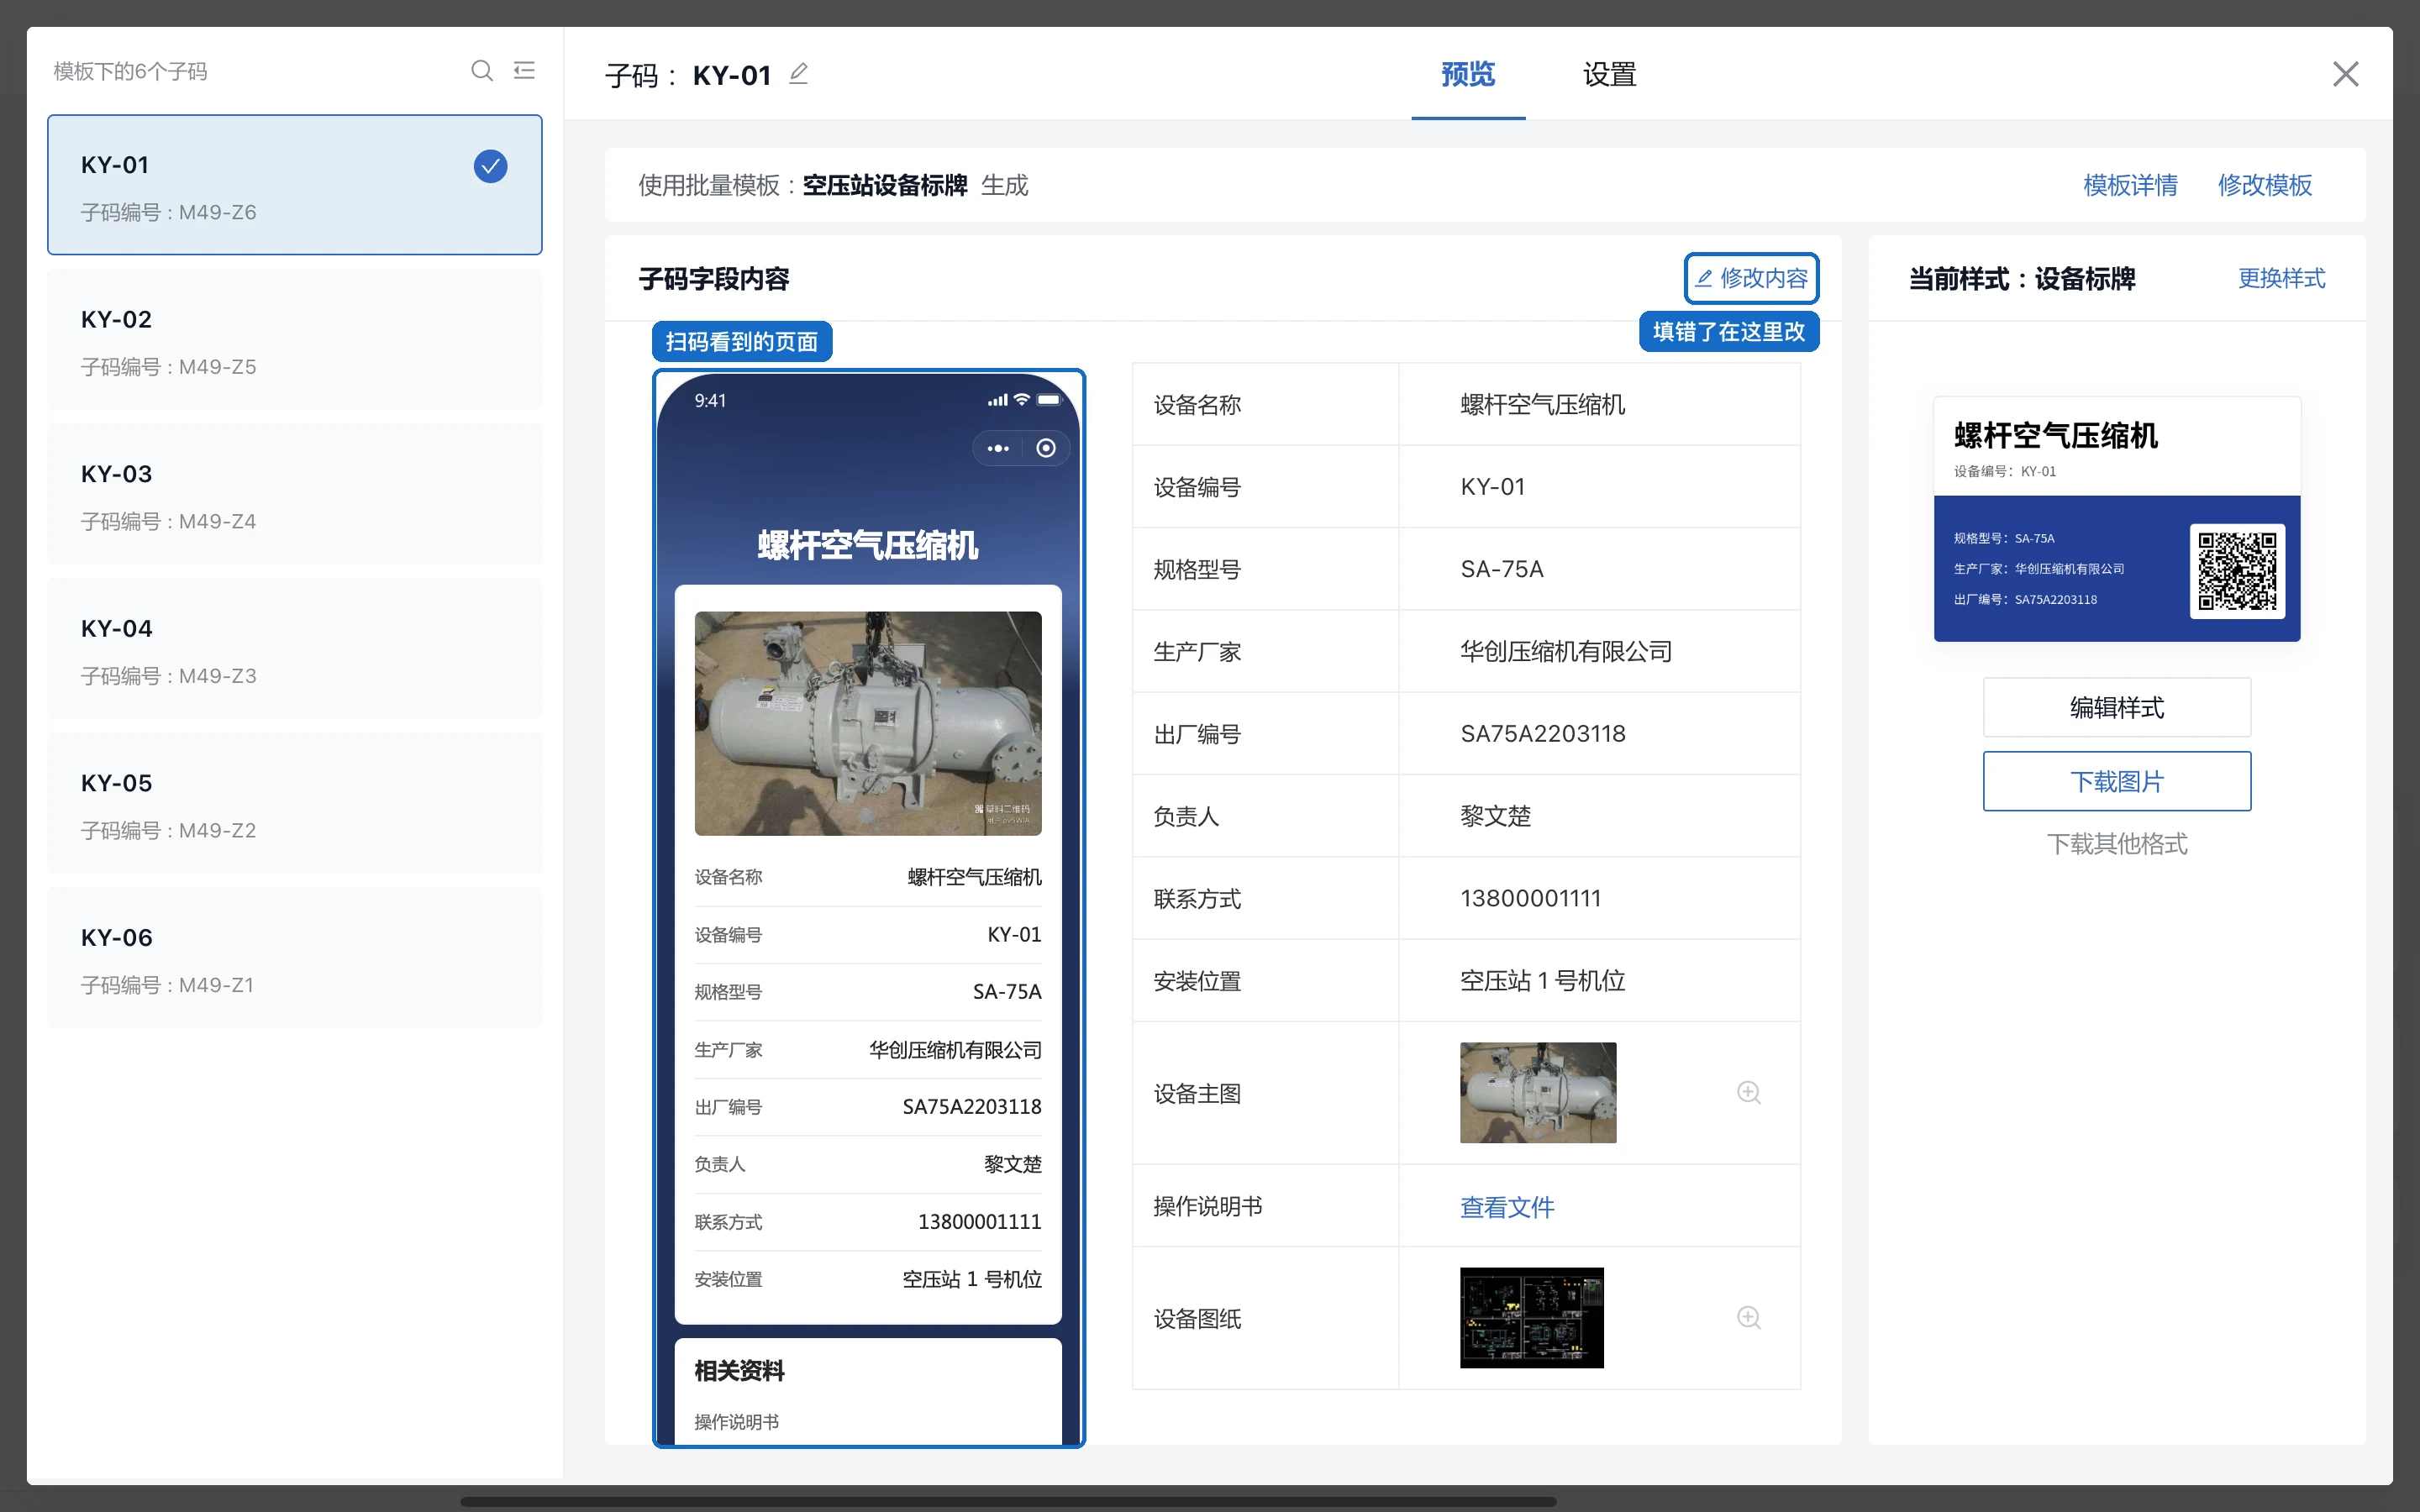Click the 编辑样式 button

2117,707
